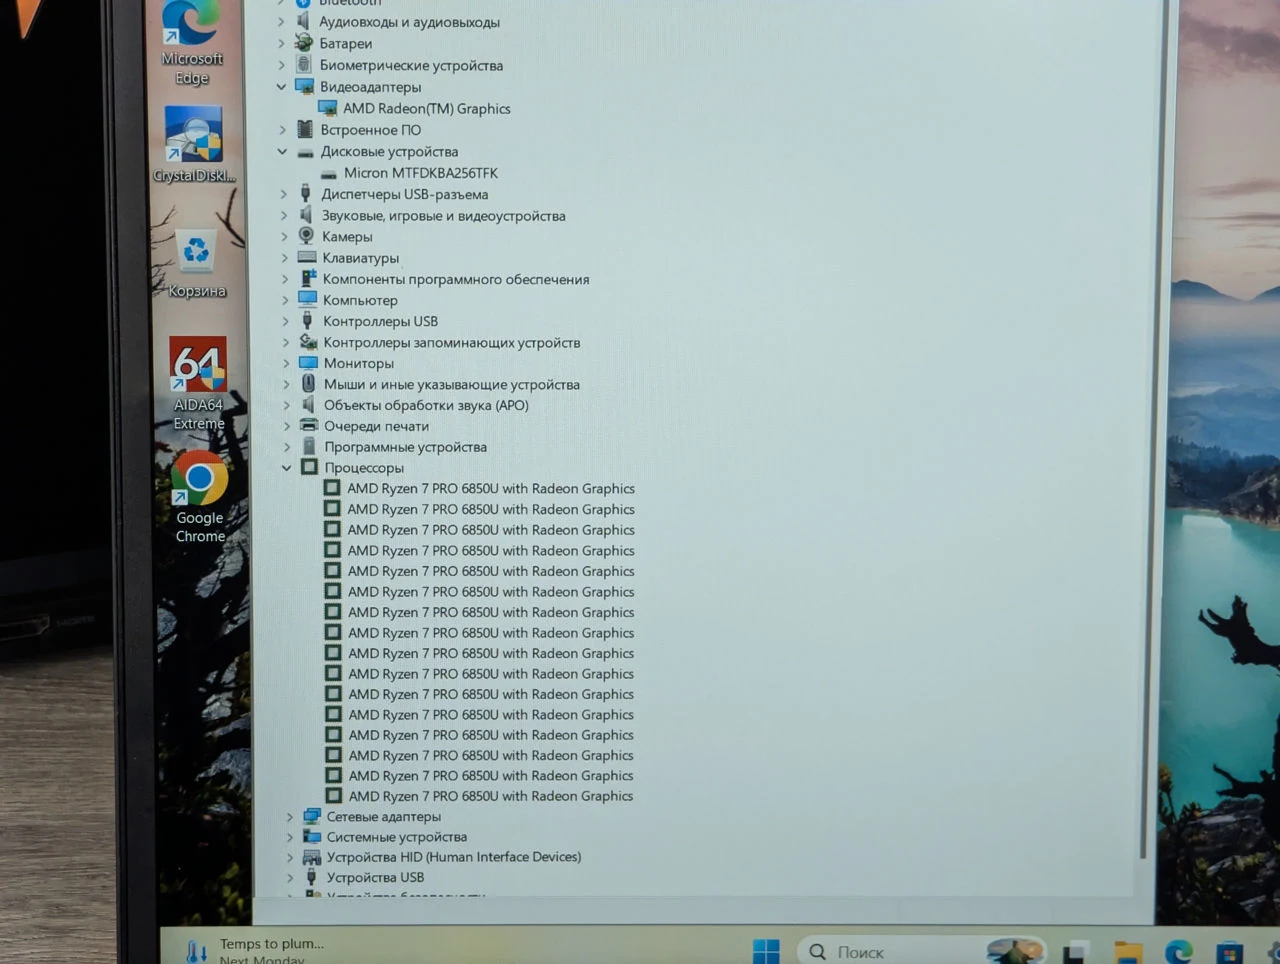Open the Microsoft Edge desktop shortcut
The height and width of the screenshot is (964, 1280).
coord(191,42)
